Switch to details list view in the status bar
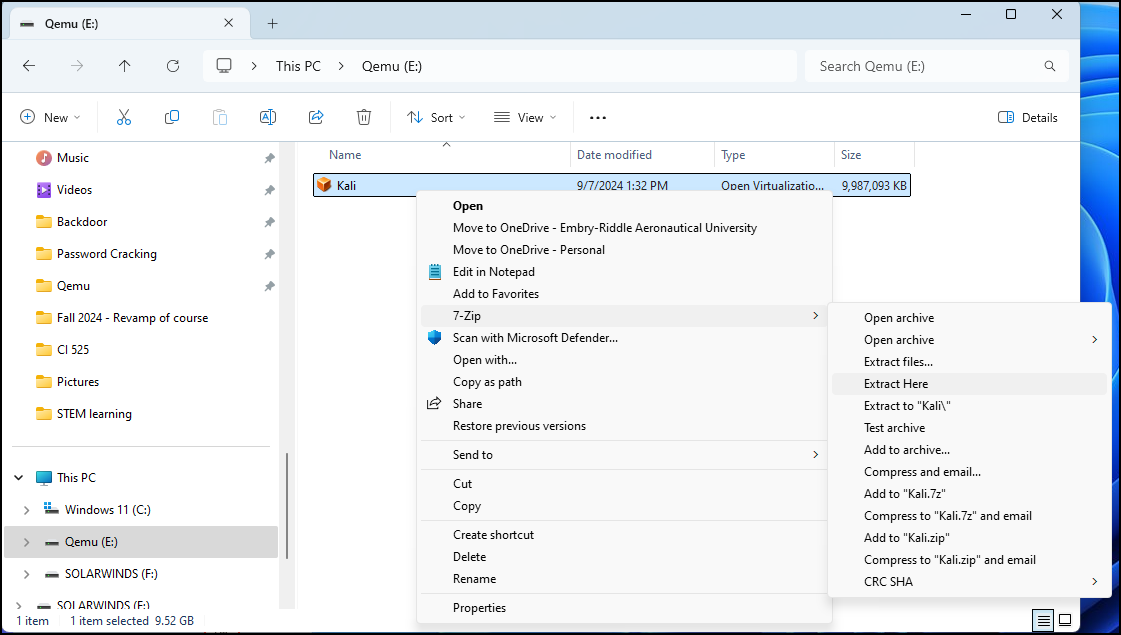The image size is (1121, 635). coord(1044,620)
